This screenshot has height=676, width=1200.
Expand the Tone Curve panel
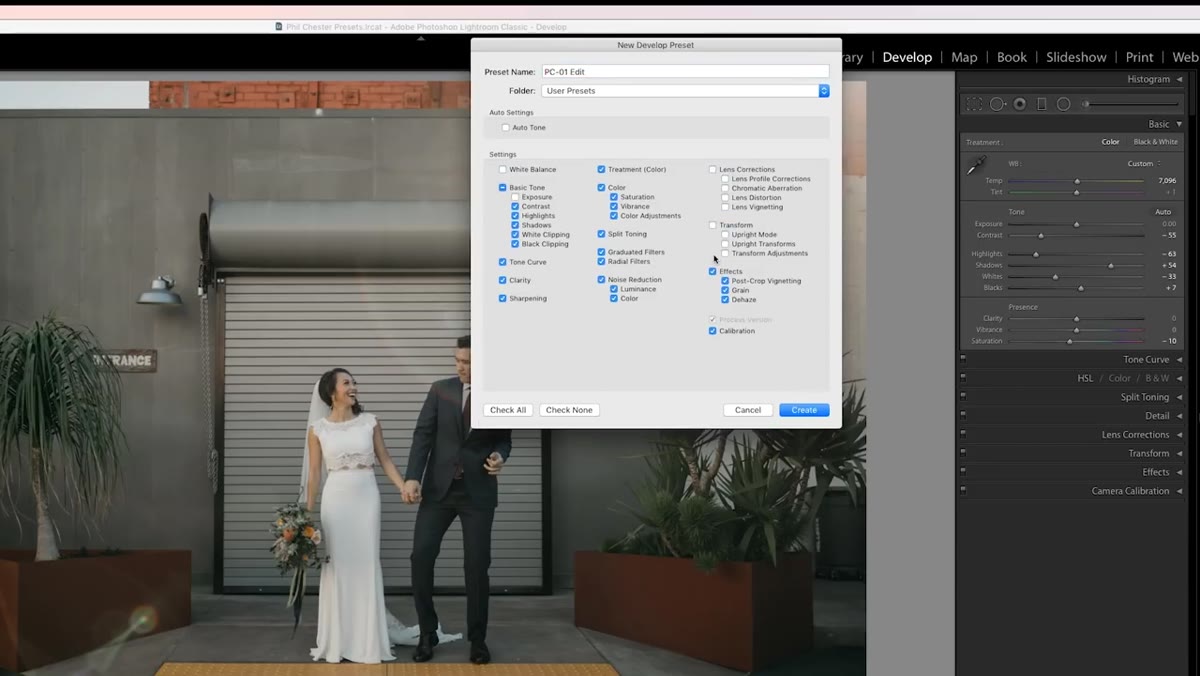pyautogui.click(x=1180, y=359)
